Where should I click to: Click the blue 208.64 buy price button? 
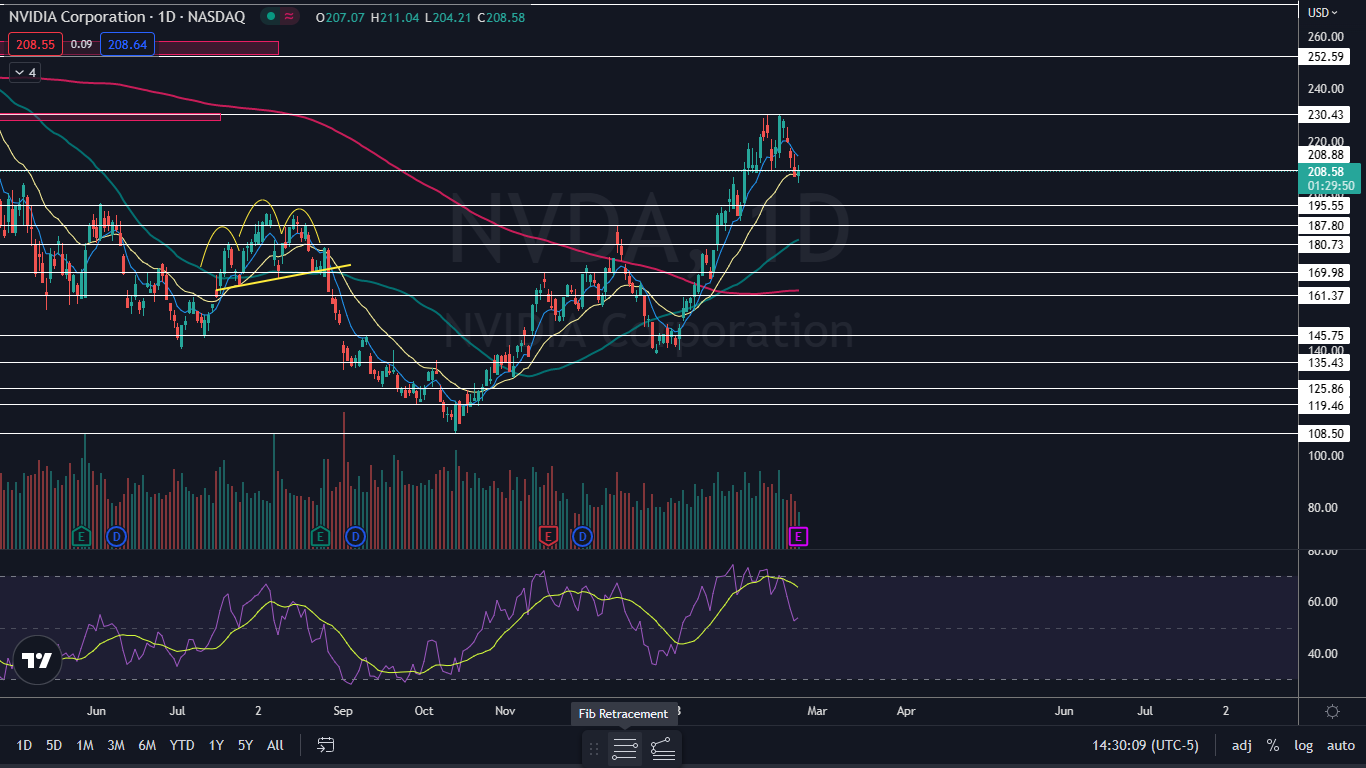127,44
